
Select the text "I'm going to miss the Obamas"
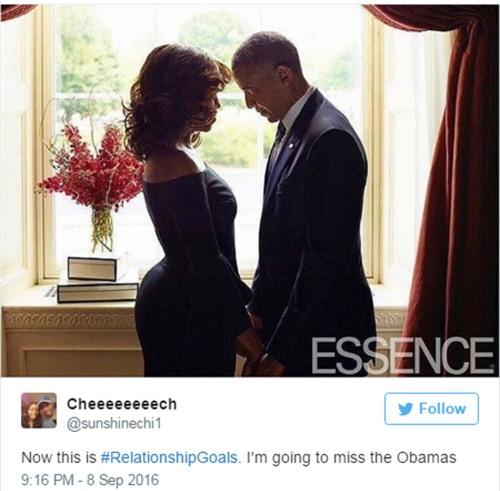tap(351, 457)
